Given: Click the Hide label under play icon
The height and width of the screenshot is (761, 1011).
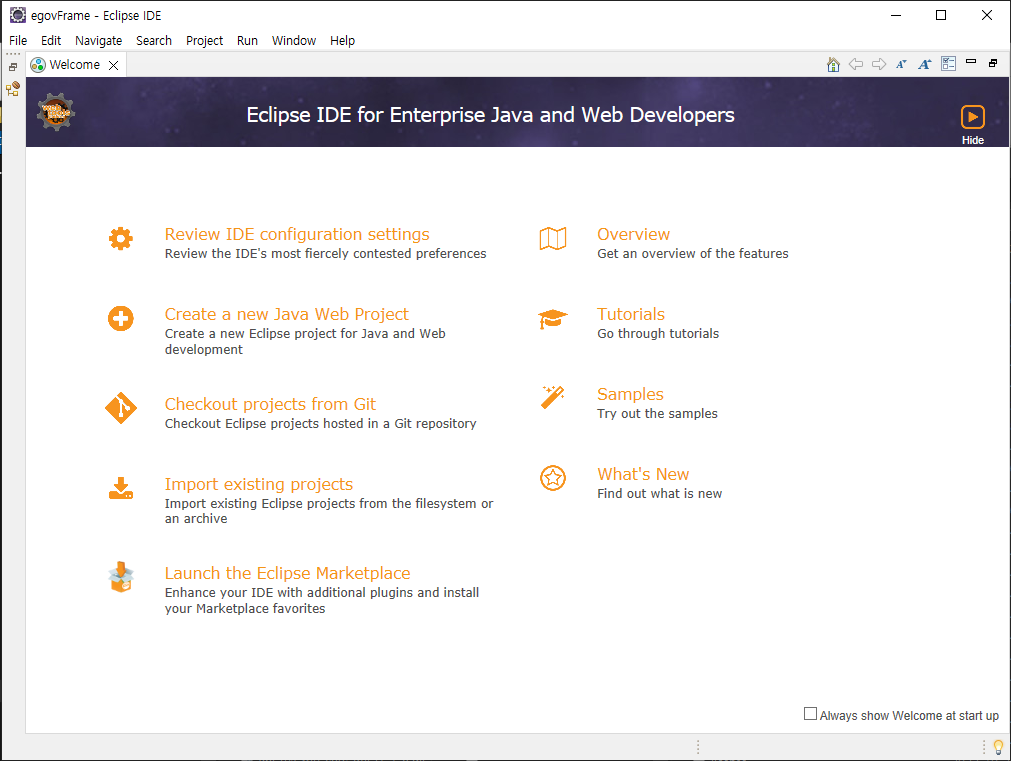Looking at the screenshot, I should point(972,140).
